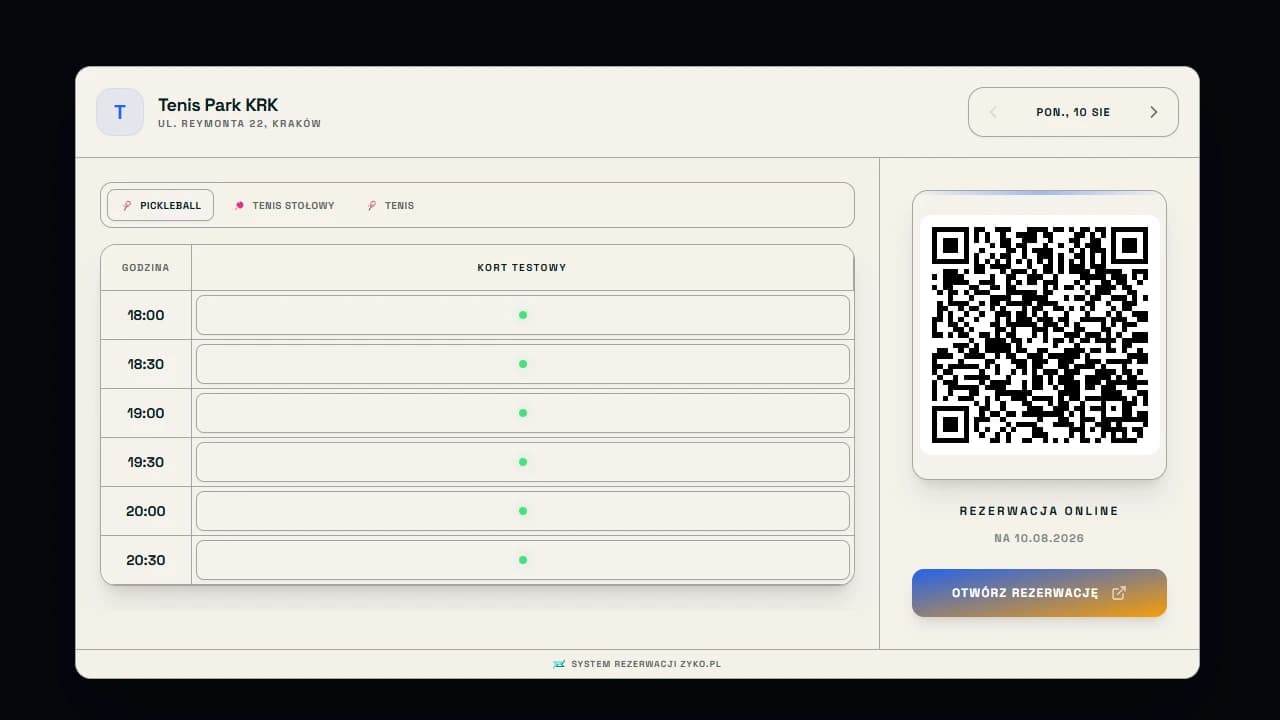Screen dimensions: 1280x720
Task: Click the Rezerwacja online heading
Action: tap(1039, 511)
